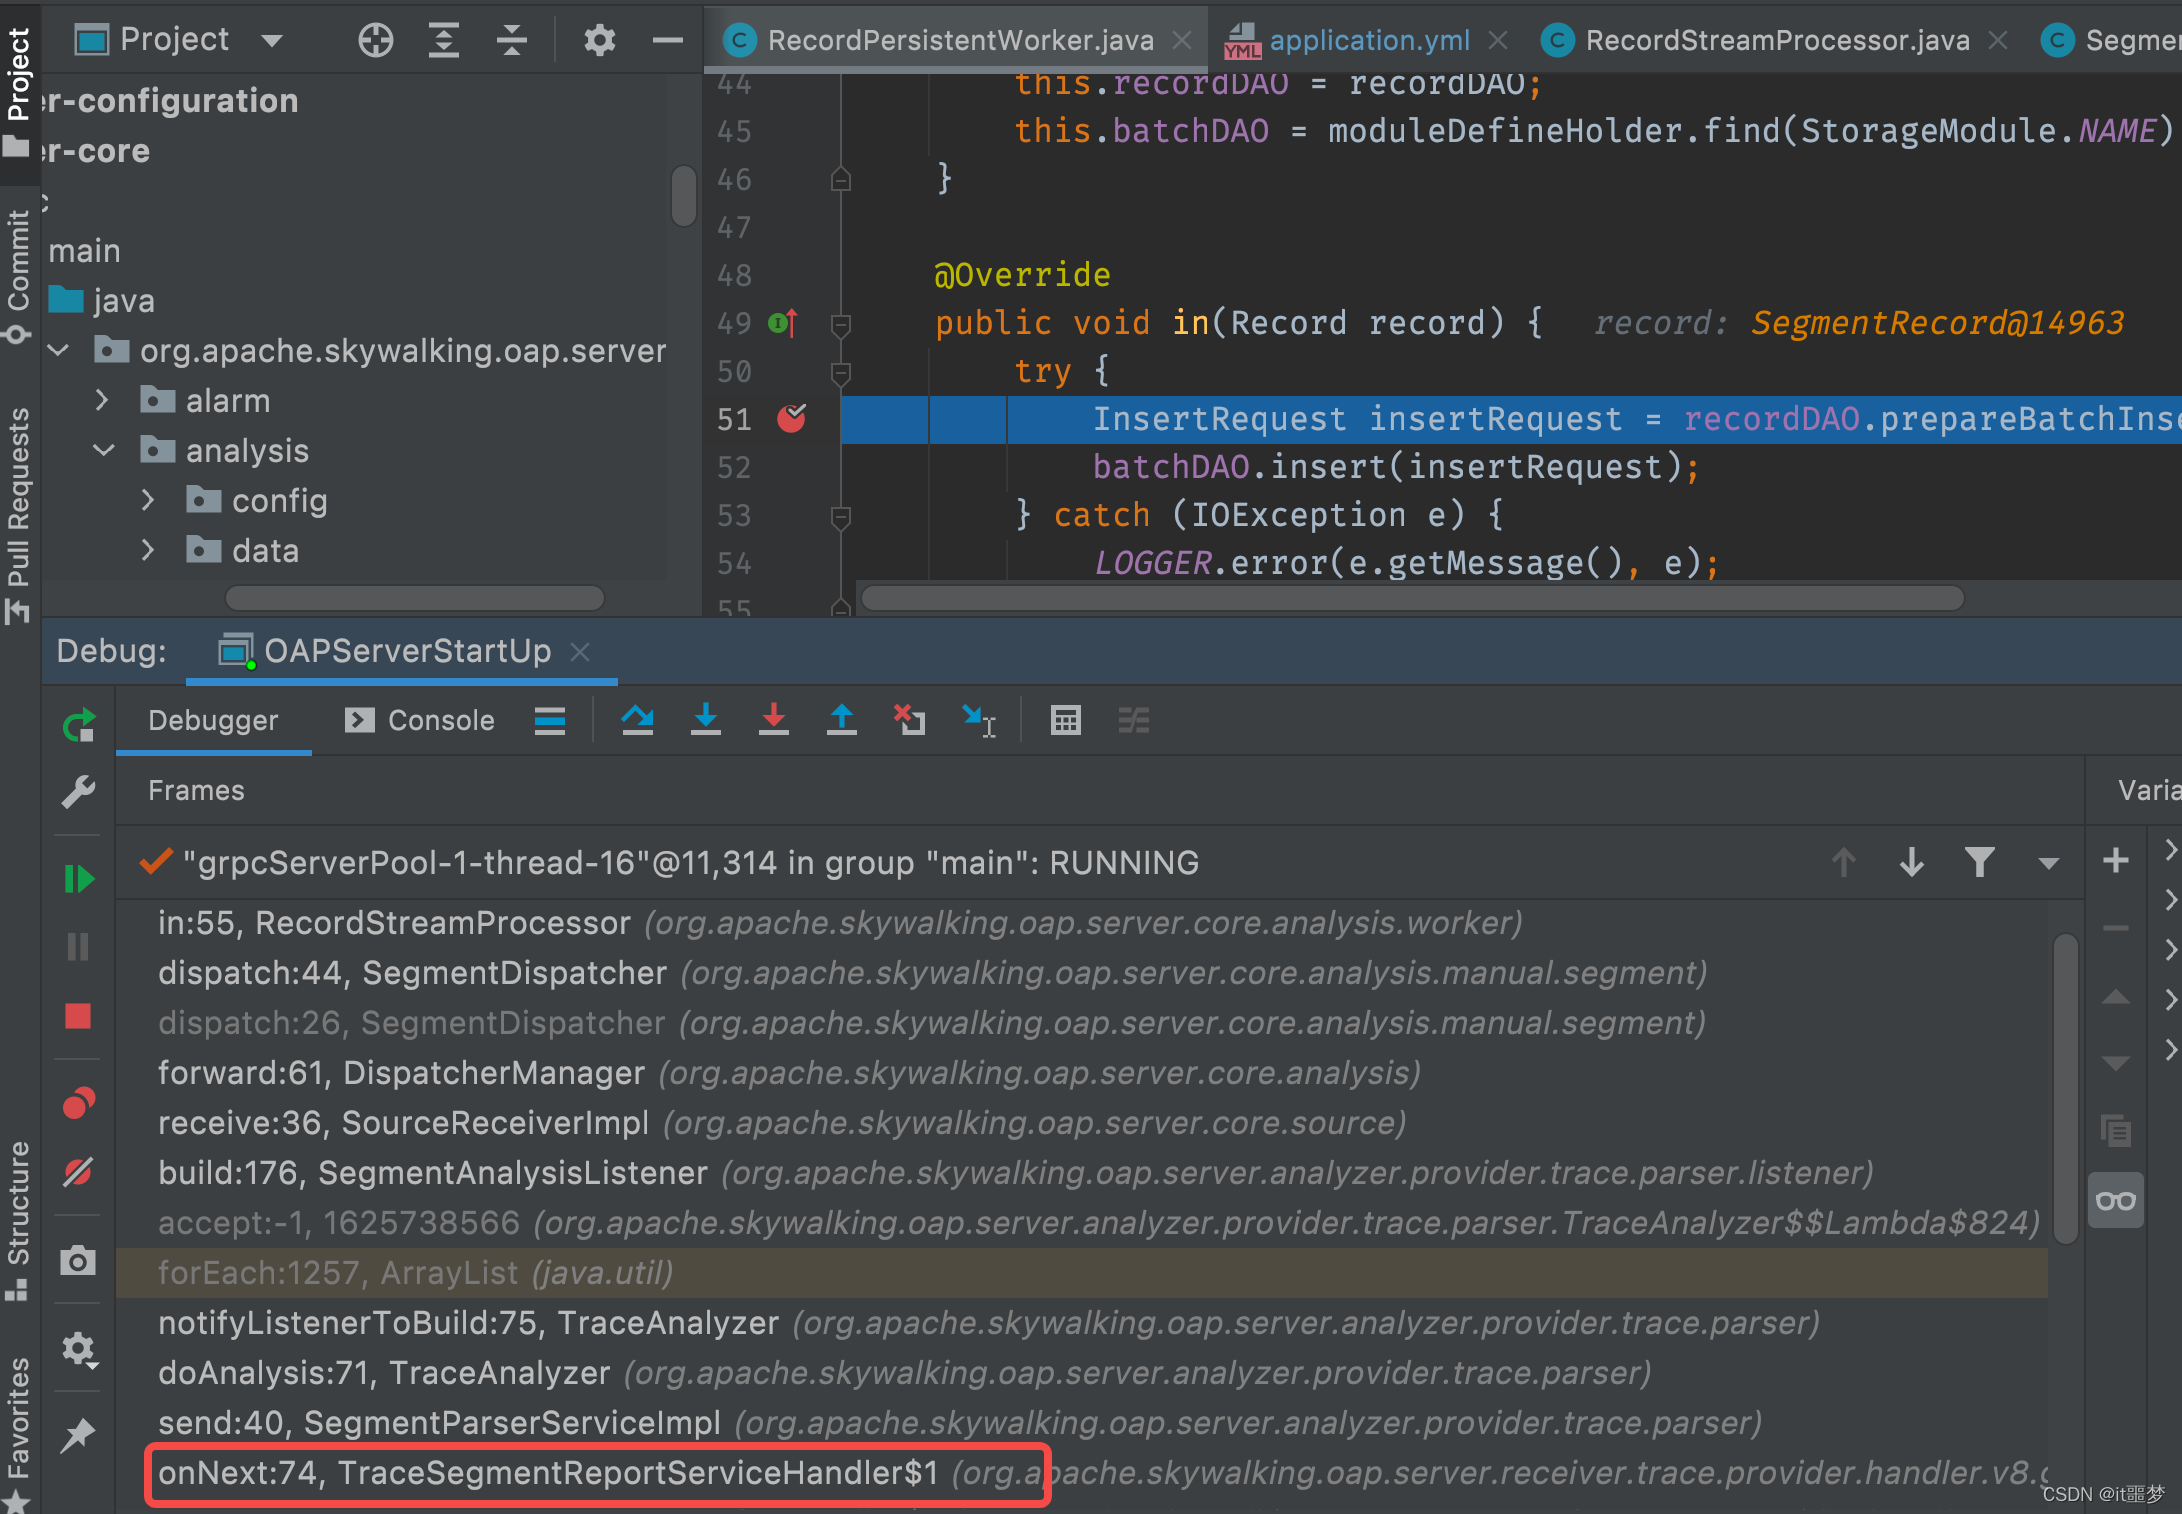Open Project panel settings gear
Image resolution: width=2182 pixels, height=1514 pixels.
tap(599, 40)
